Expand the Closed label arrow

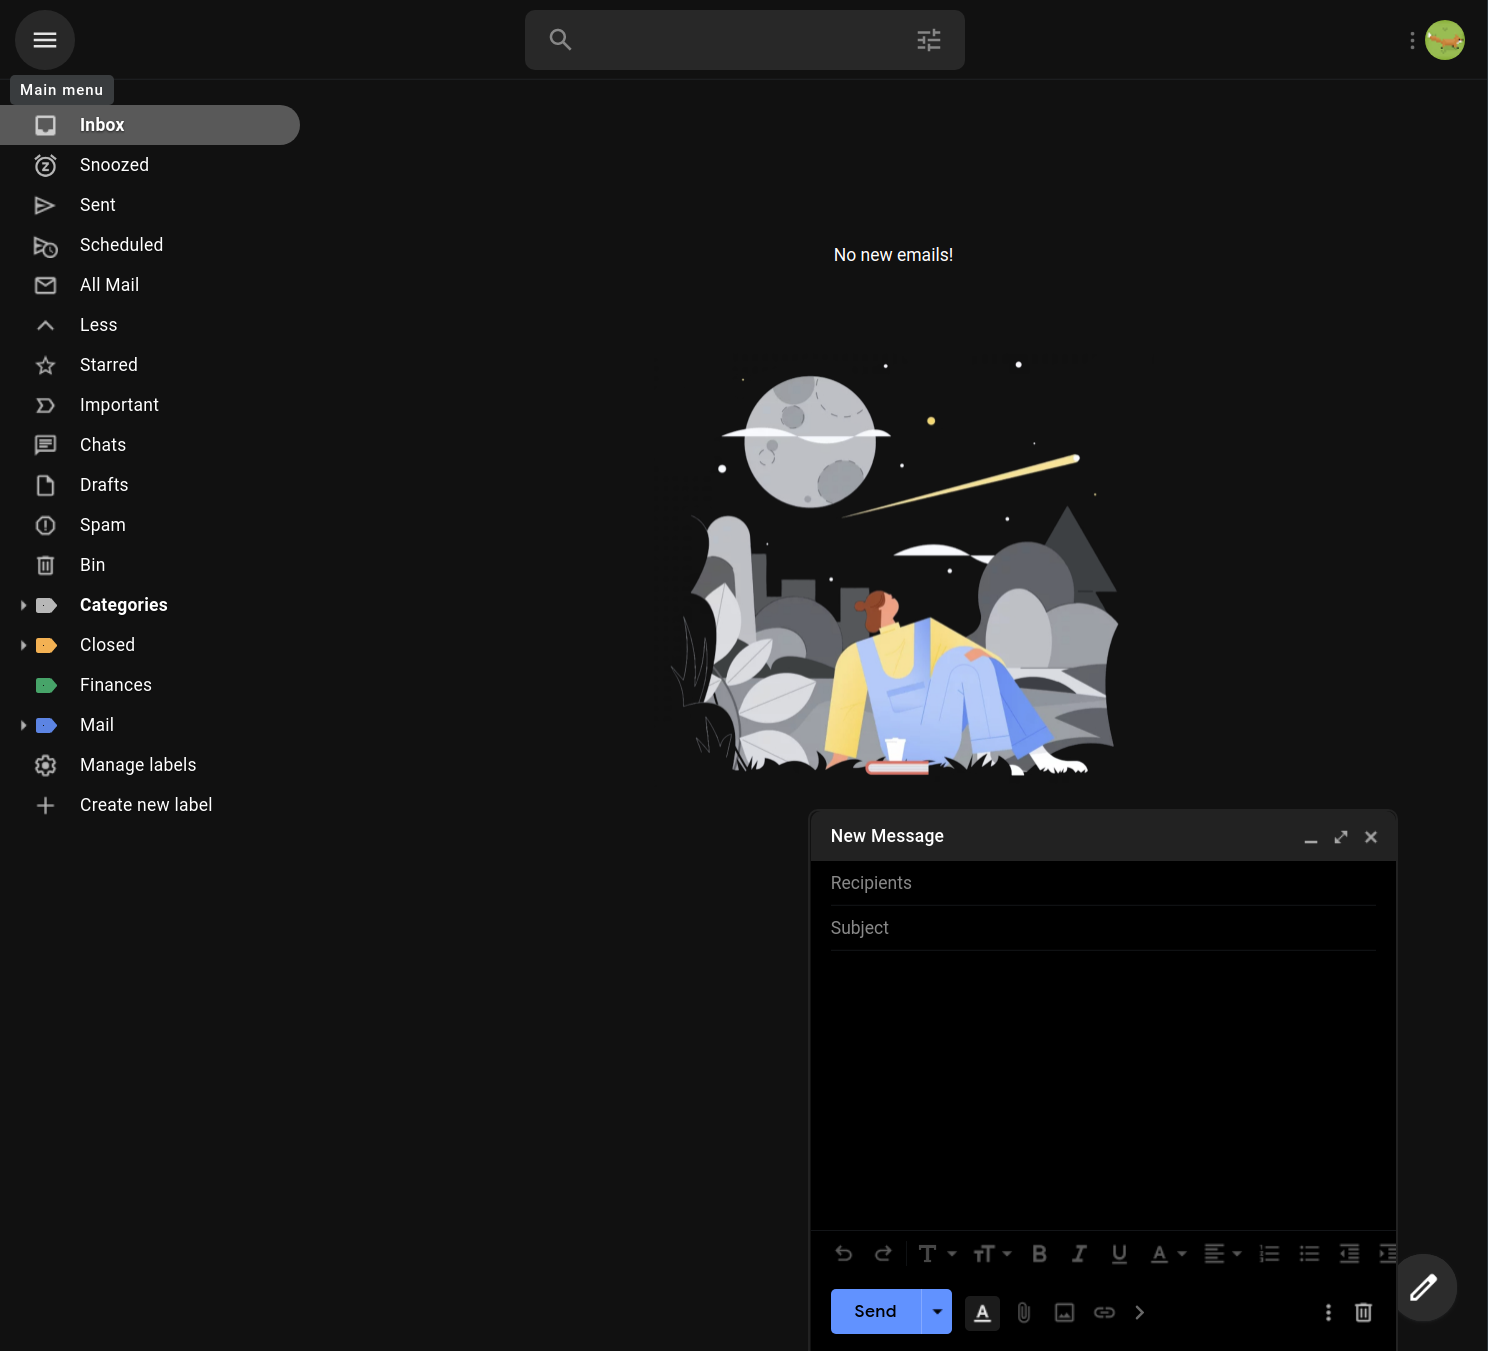23,645
